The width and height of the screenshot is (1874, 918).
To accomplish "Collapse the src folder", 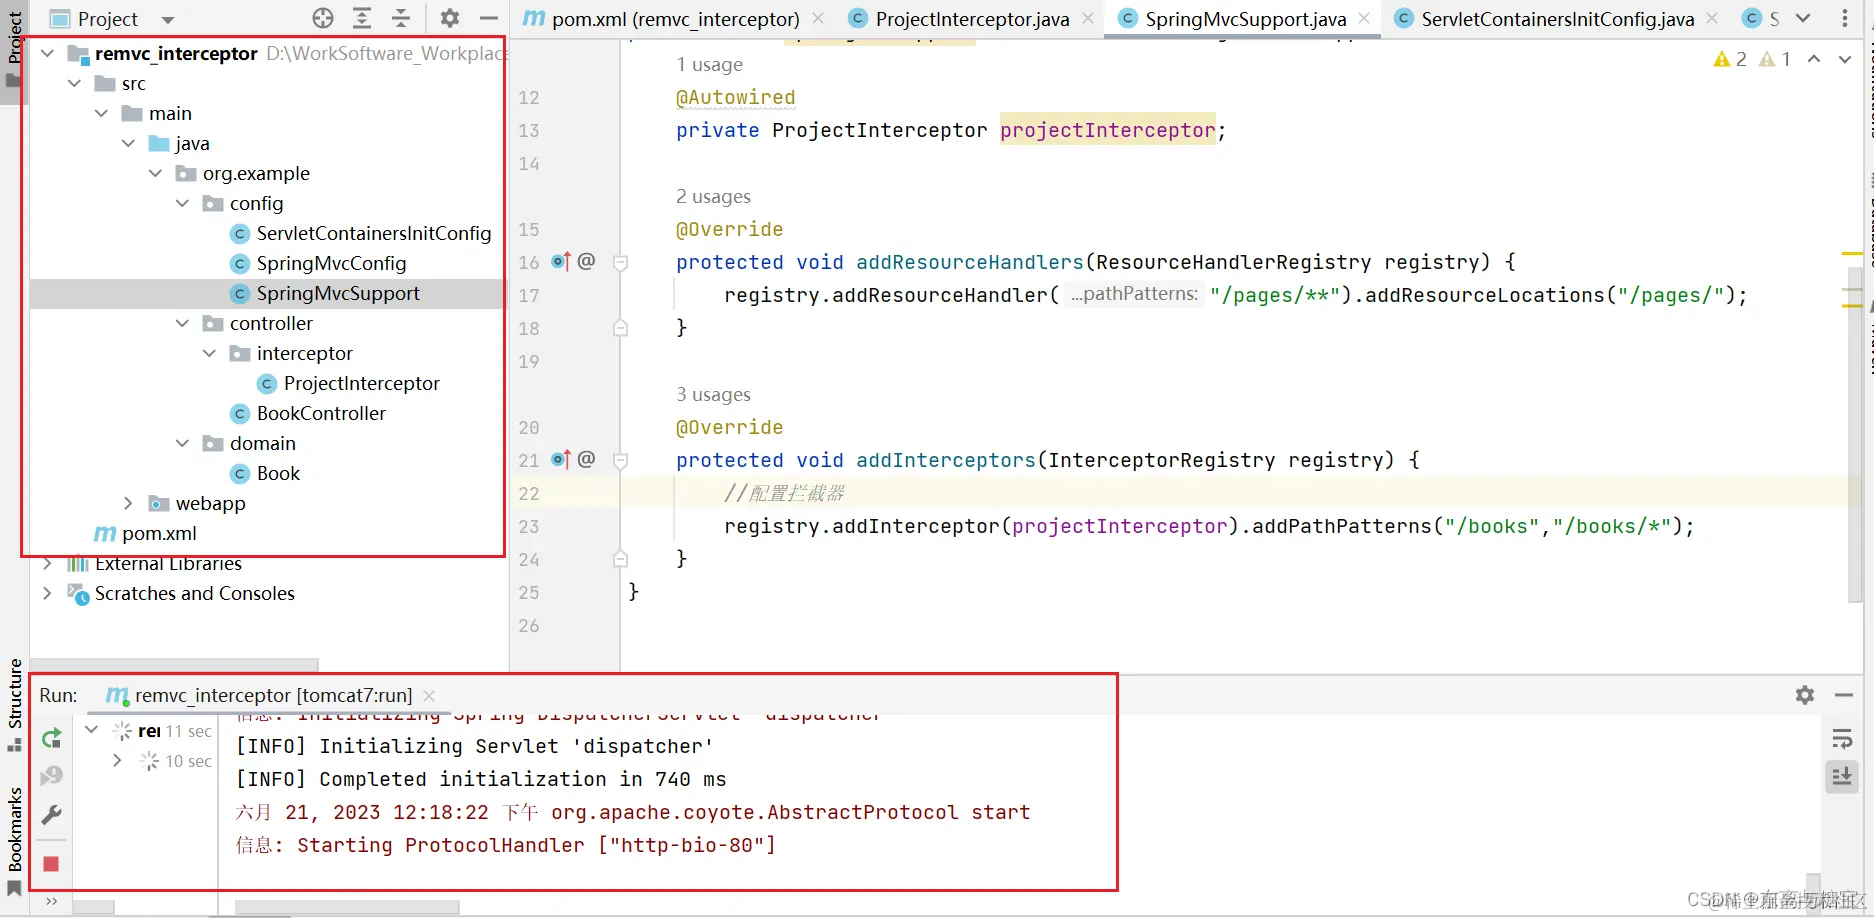I will click(x=74, y=83).
